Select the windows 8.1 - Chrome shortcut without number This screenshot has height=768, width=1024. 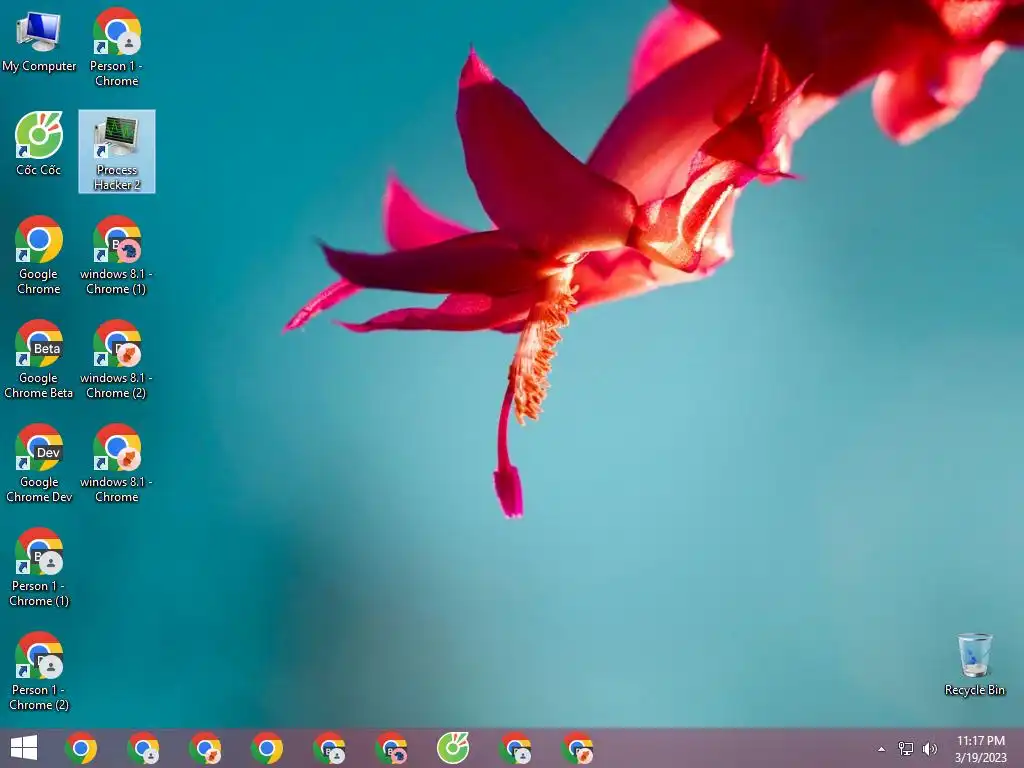click(x=116, y=463)
